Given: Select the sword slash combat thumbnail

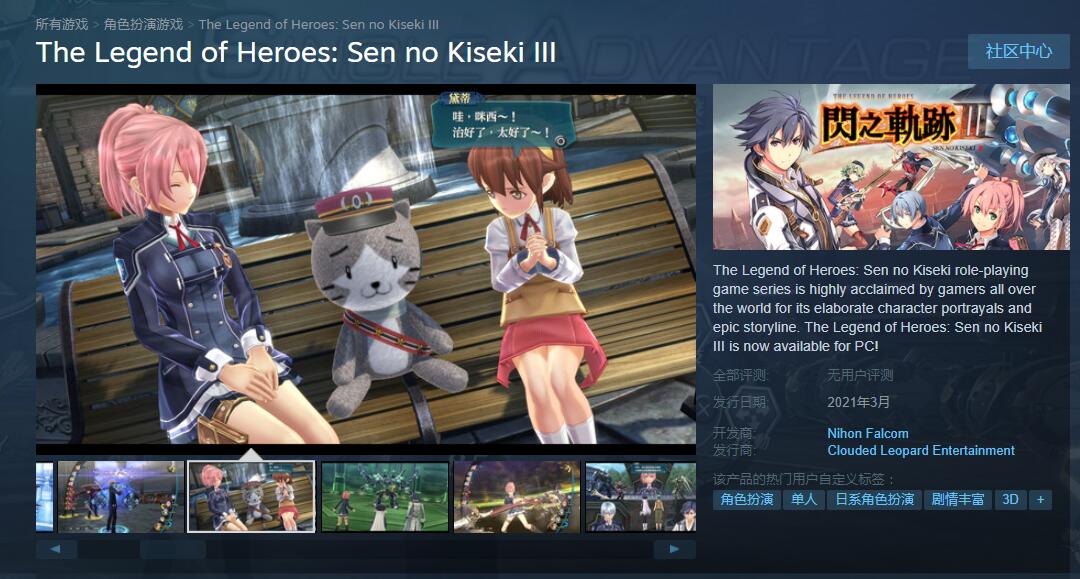Looking at the screenshot, I should (517, 497).
